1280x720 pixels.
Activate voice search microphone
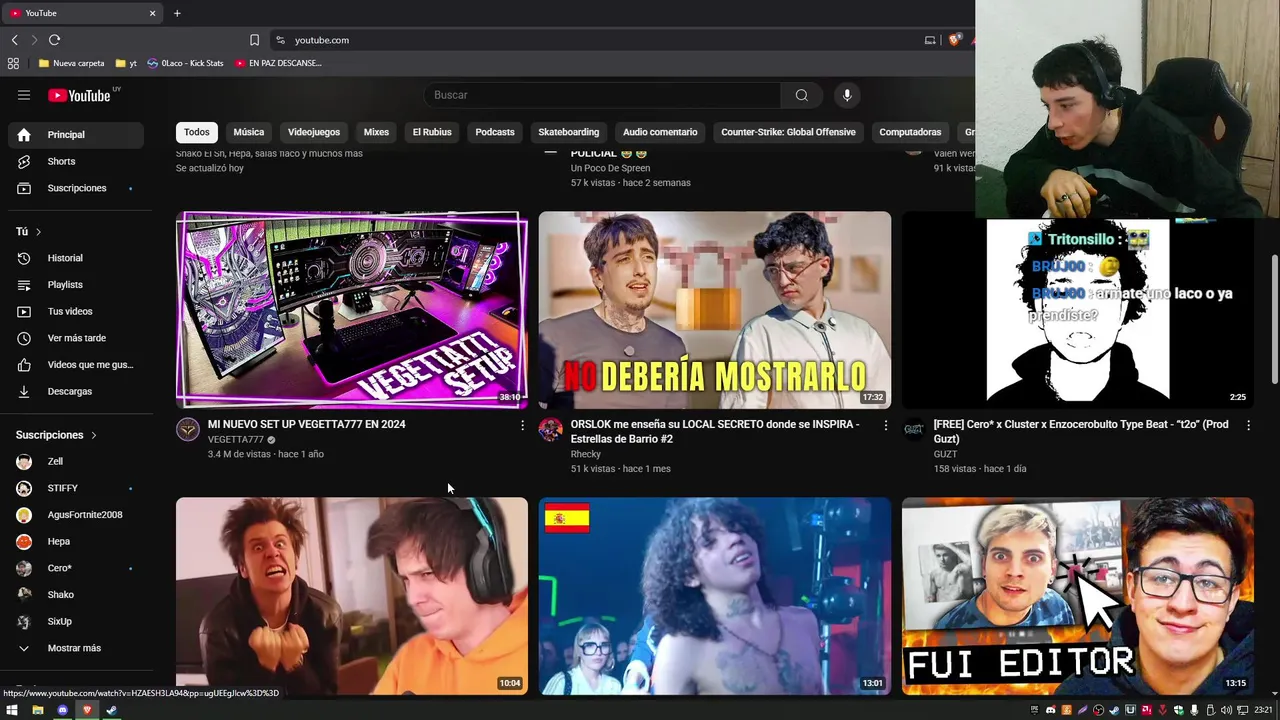(847, 95)
